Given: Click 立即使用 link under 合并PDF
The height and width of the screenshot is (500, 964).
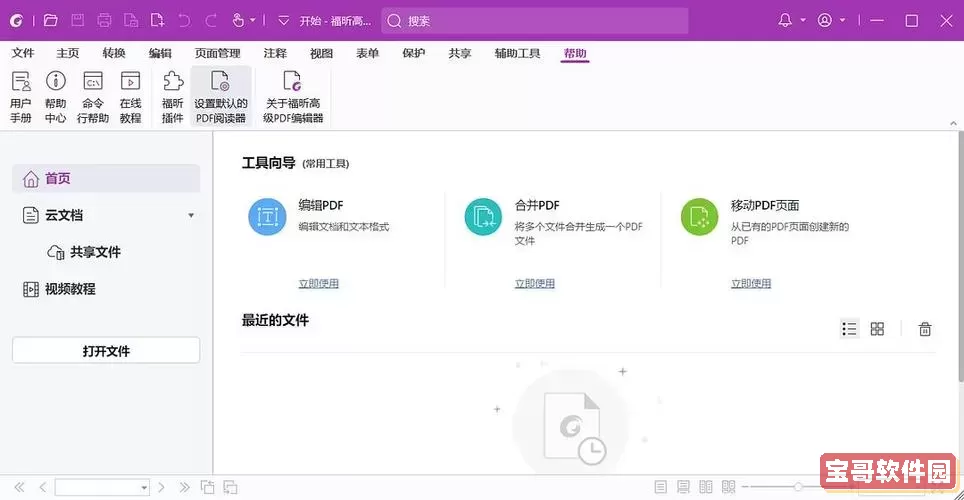Looking at the screenshot, I should (x=535, y=283).
